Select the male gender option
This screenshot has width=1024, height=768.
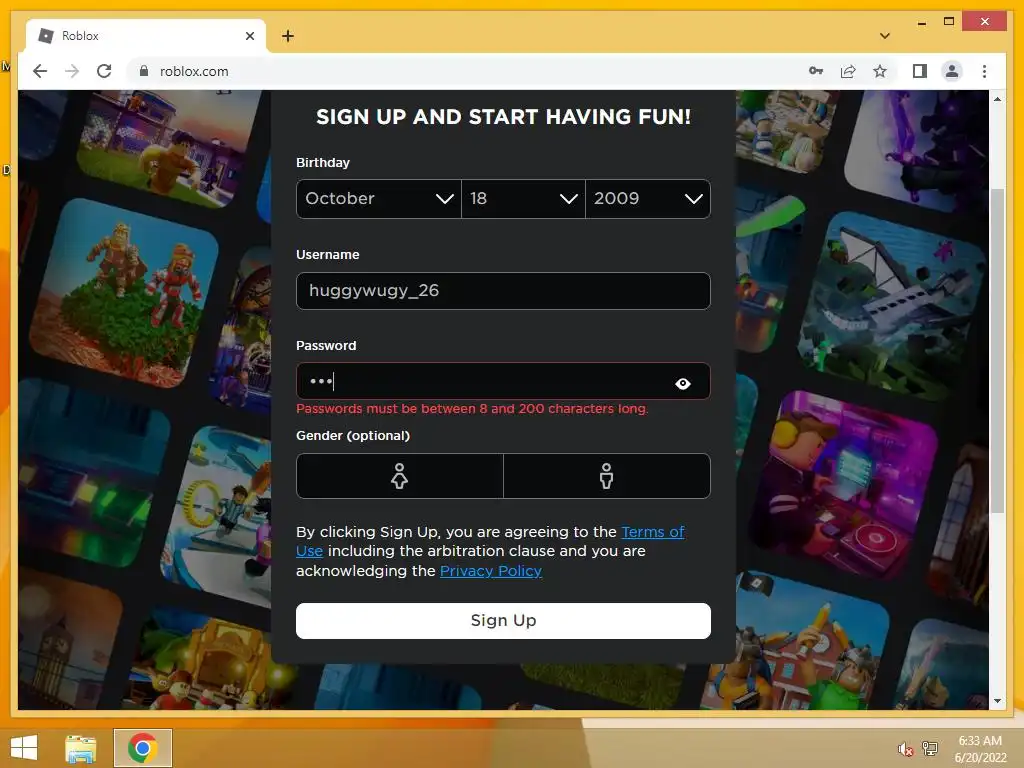[x=607, y=476]
